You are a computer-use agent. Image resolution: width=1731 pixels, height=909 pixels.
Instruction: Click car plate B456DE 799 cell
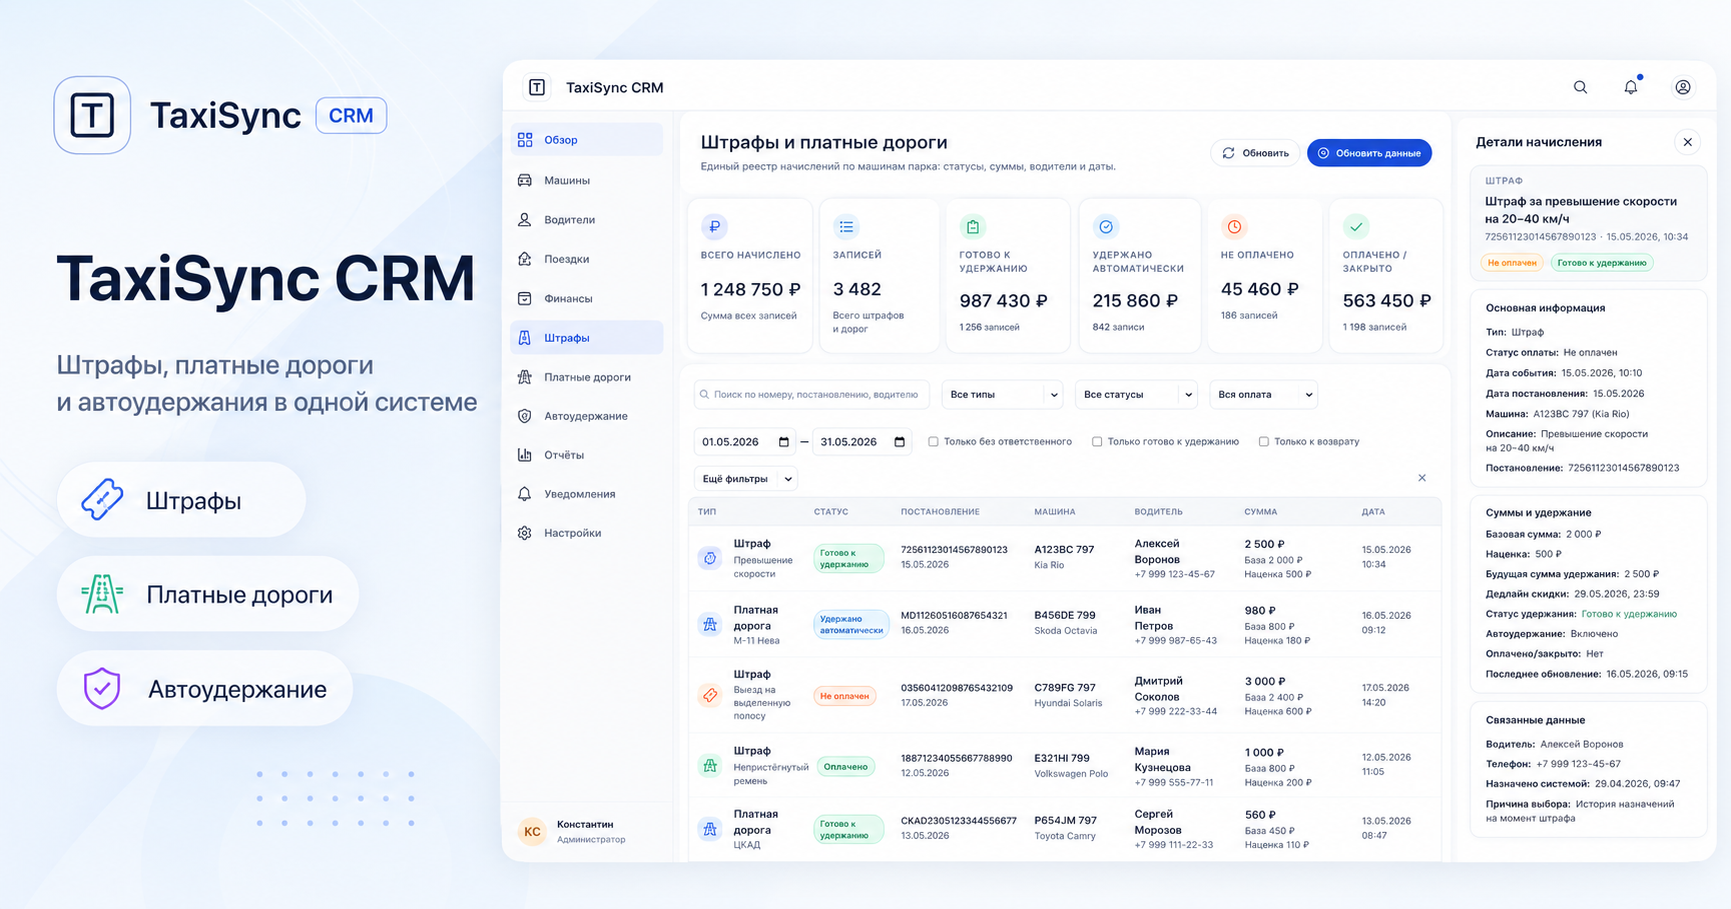1064,615
